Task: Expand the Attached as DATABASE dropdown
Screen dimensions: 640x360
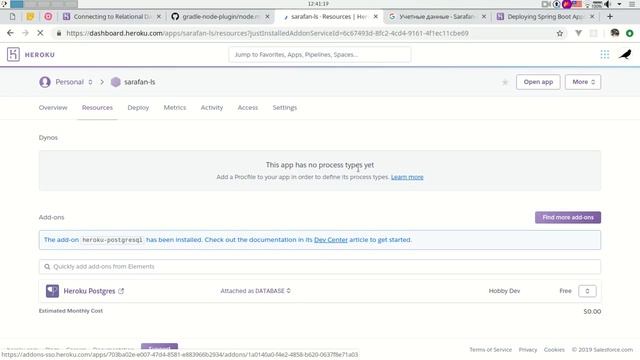Action: pyautogui.click(x=256, y=291)
